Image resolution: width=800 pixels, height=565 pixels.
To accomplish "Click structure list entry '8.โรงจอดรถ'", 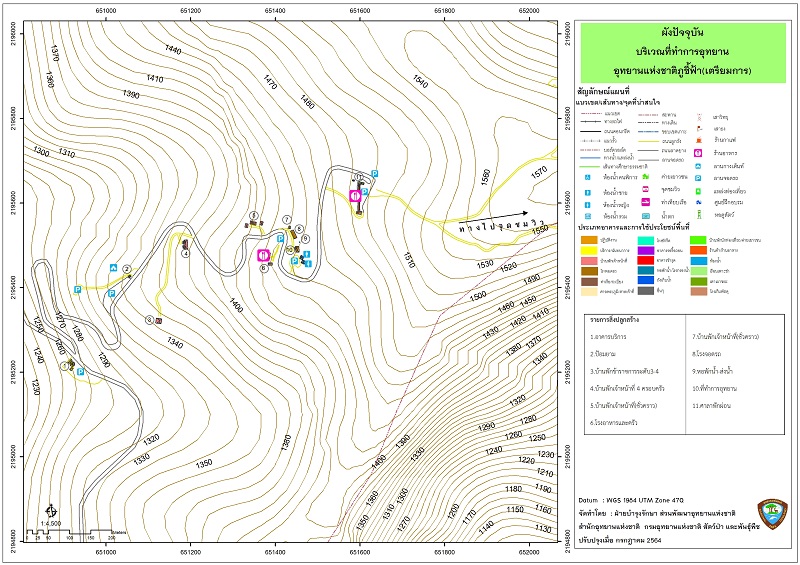I will (707, 354).
